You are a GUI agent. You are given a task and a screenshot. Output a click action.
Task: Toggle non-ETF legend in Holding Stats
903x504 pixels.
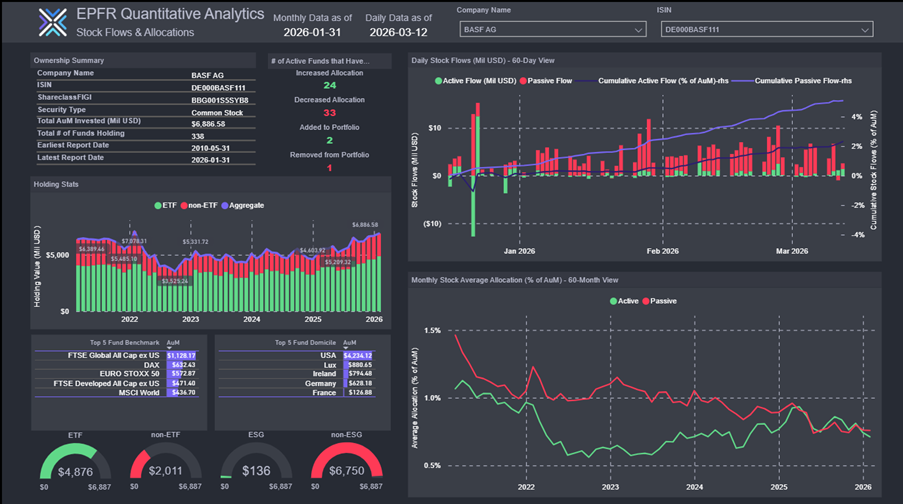[201, 205]
